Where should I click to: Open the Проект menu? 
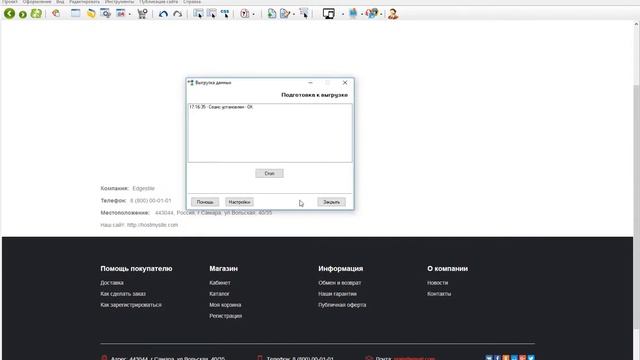(10, 2)
